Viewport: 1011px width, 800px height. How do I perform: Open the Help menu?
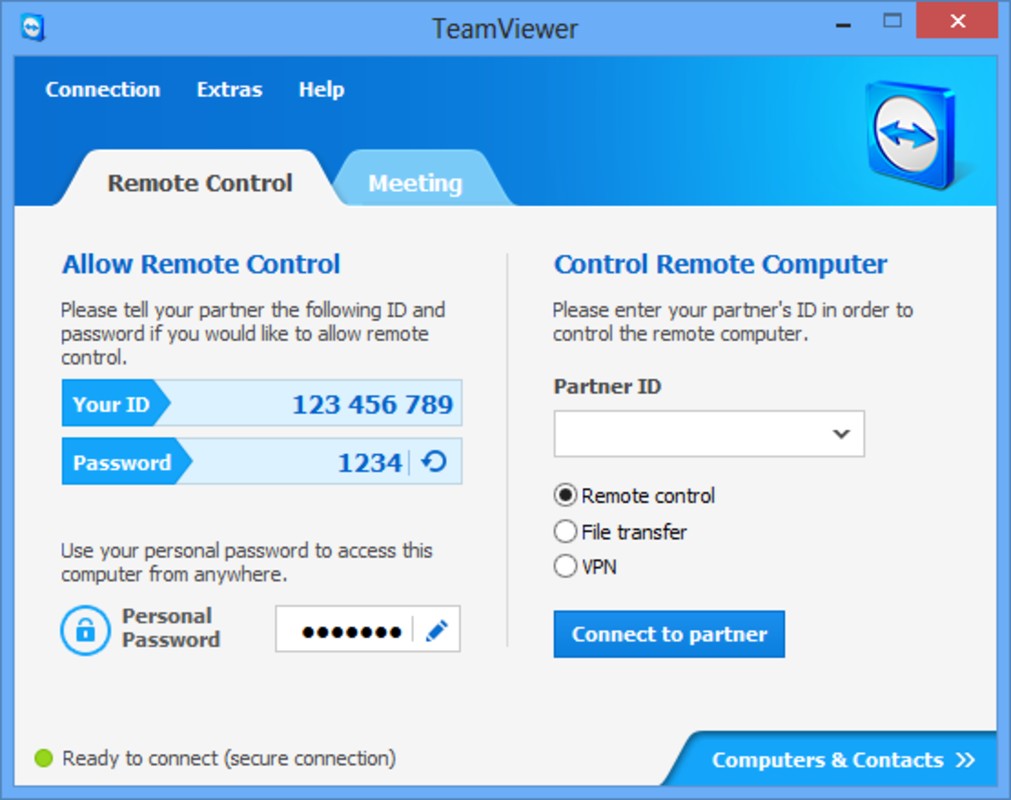click(x=321, y=89)
